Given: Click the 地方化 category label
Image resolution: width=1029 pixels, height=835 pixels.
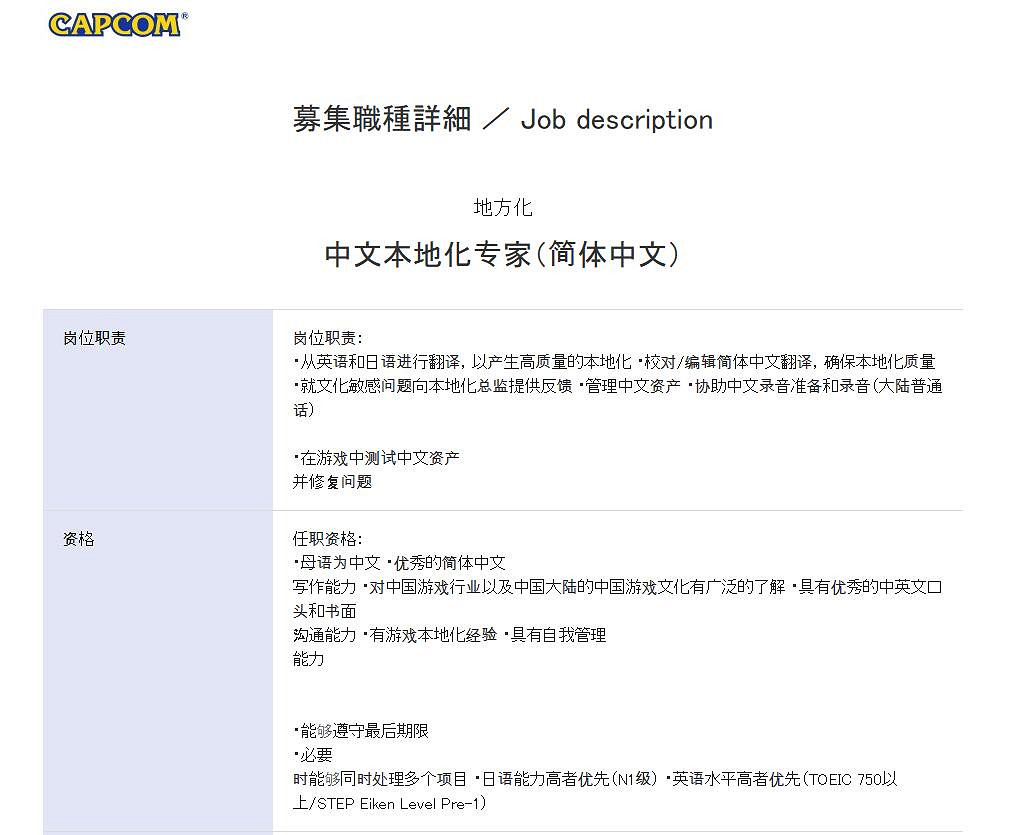Looking at the screenshot, I should point(504,207).
